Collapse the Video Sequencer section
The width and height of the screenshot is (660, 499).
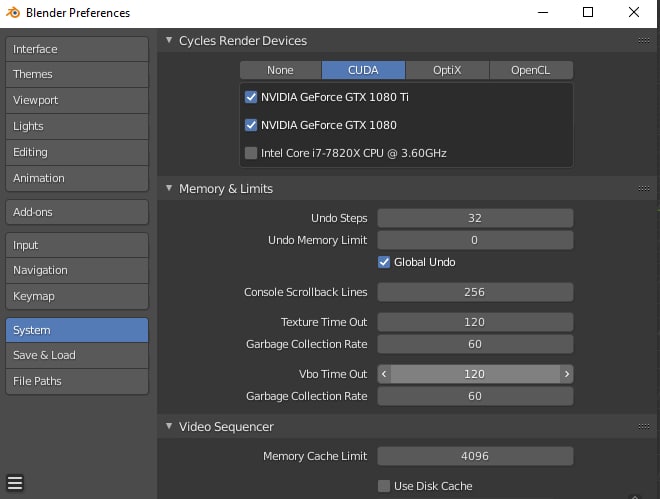point(168,427)
